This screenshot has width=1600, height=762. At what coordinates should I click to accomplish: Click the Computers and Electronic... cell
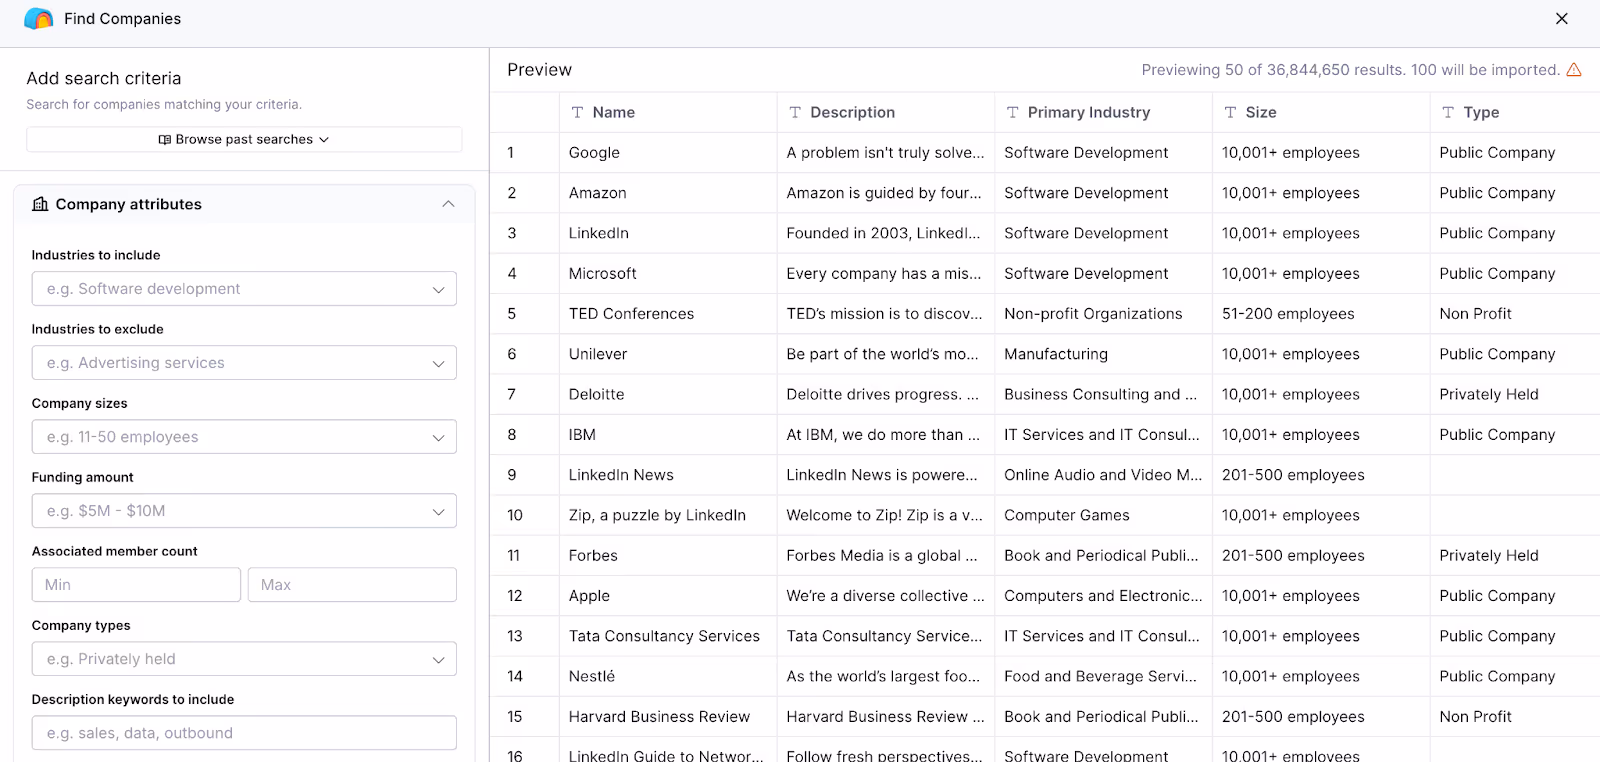click(1103, 596)
